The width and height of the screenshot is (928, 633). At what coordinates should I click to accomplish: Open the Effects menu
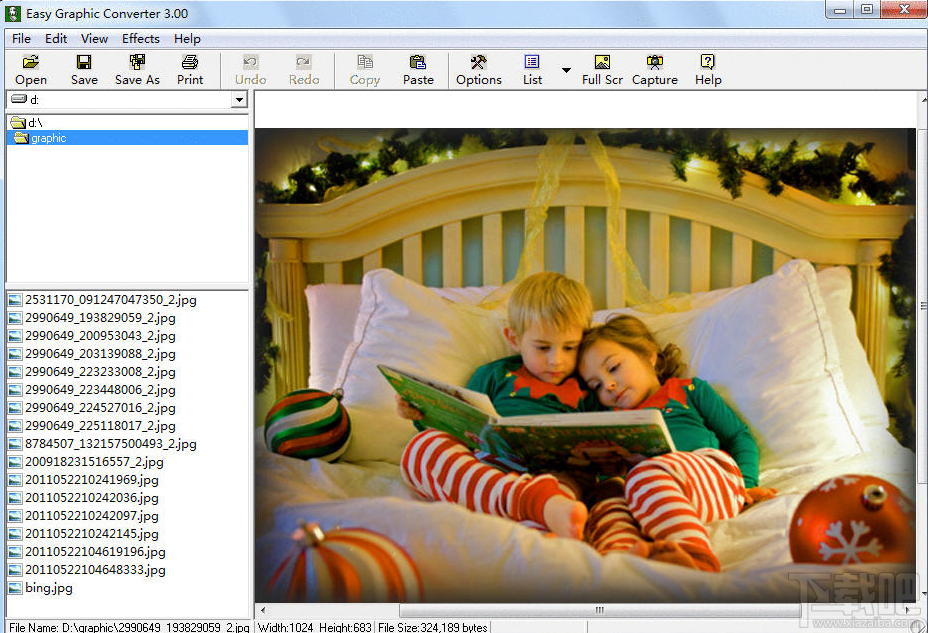coord(140,38)
